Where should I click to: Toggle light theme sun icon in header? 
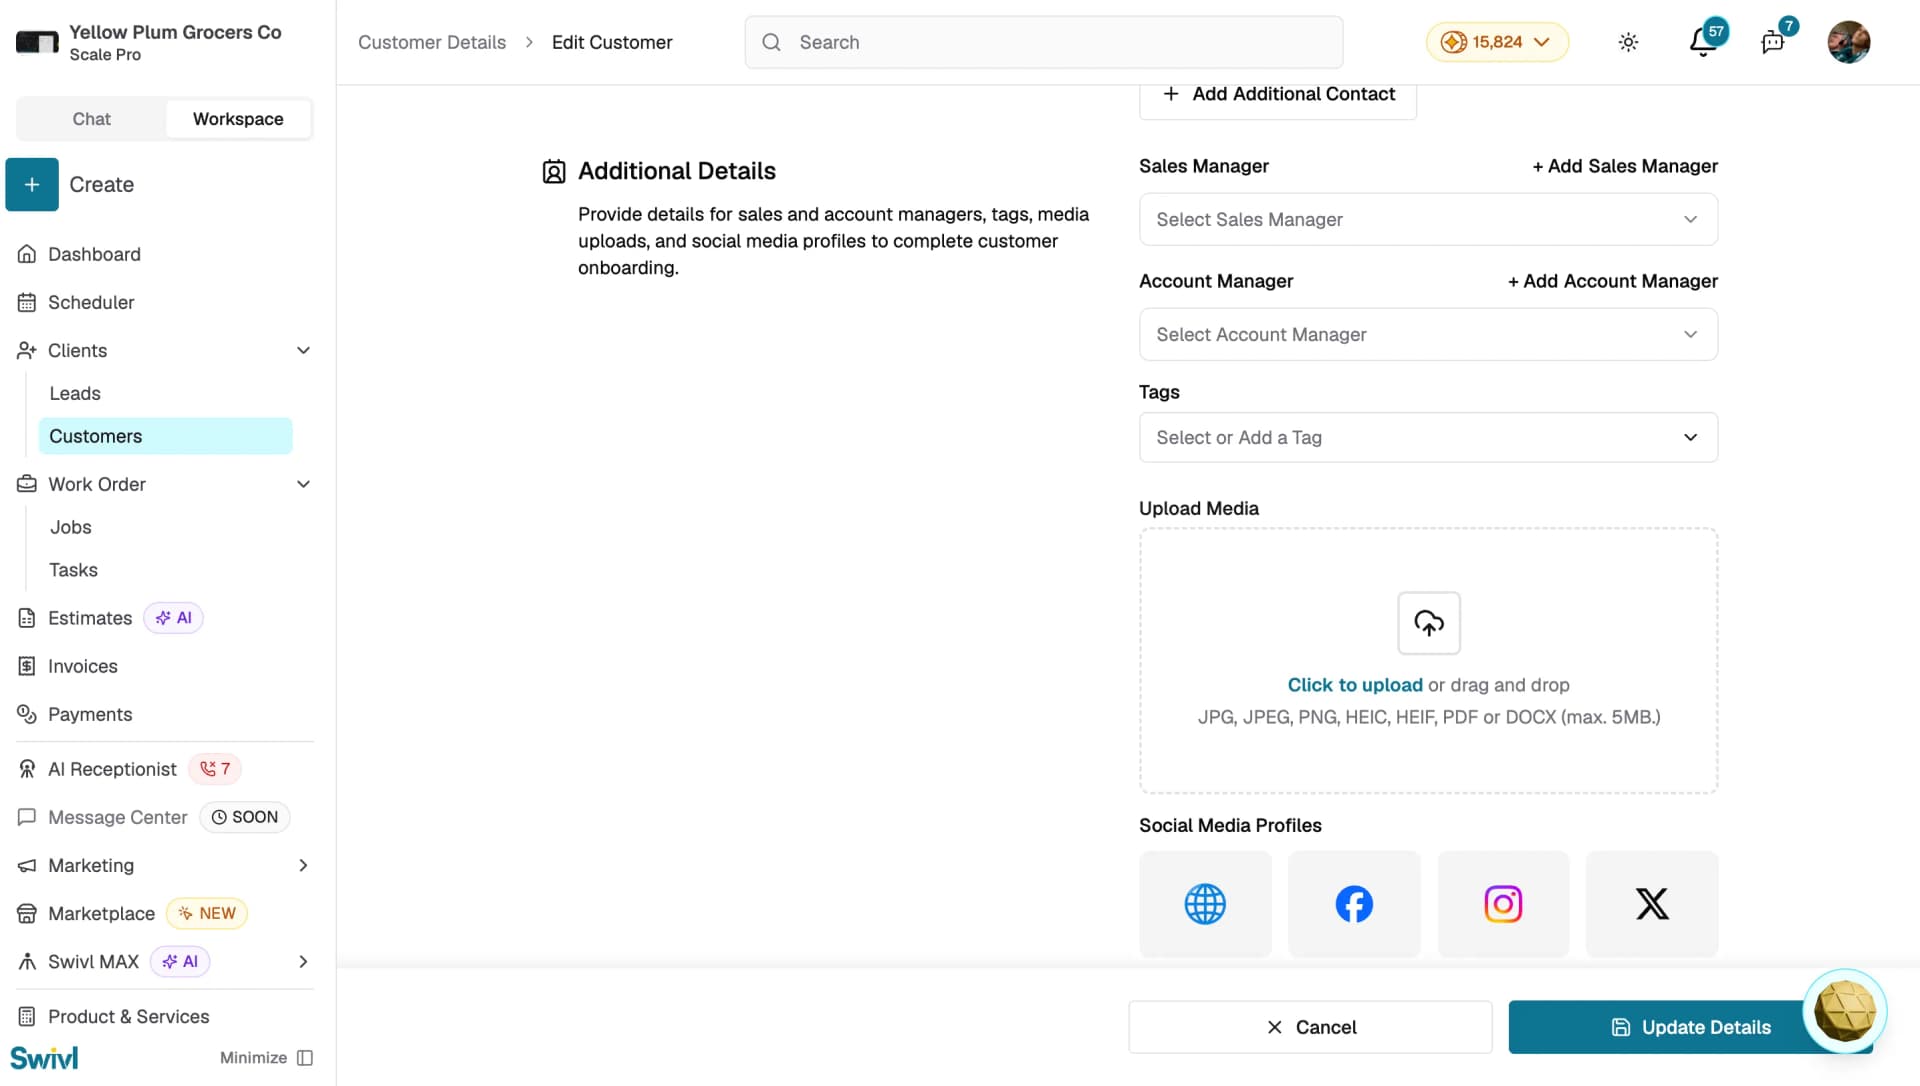pyautogui.click(x=1628, y=42)
